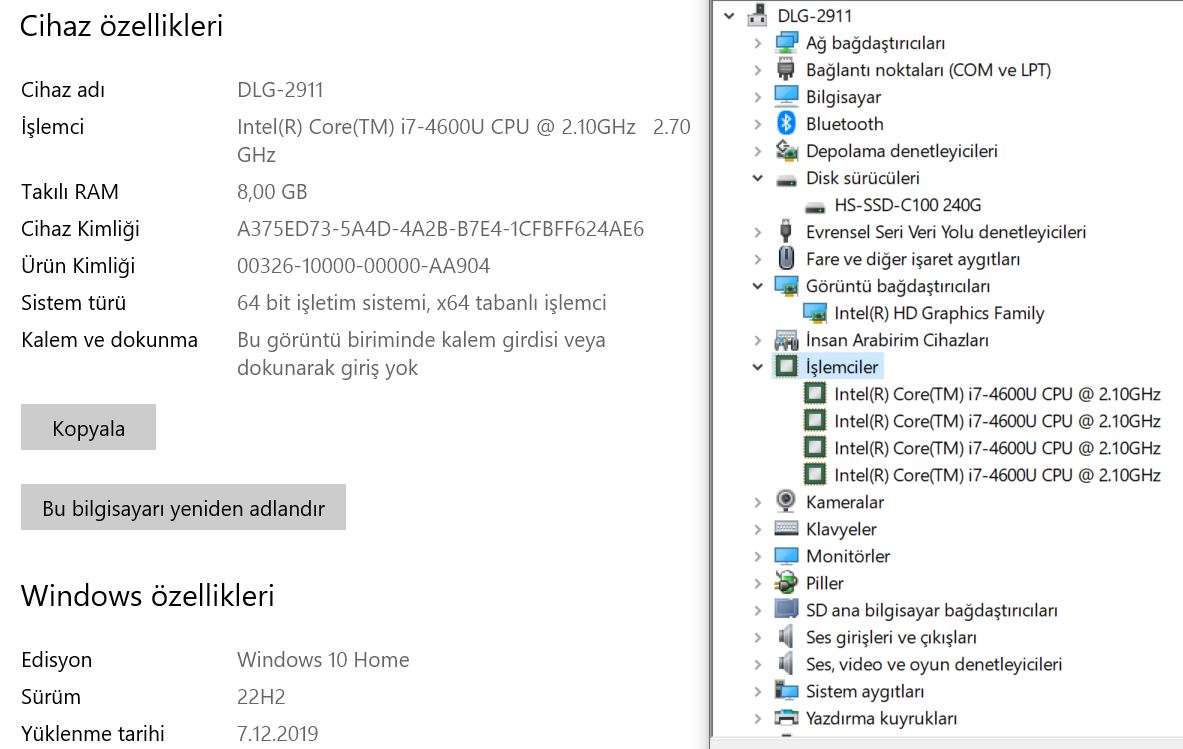The width and height of the screenshot is (1183, 749).
Task: Click the Depolama denetleyicileri icon
Action: point(786,151)
